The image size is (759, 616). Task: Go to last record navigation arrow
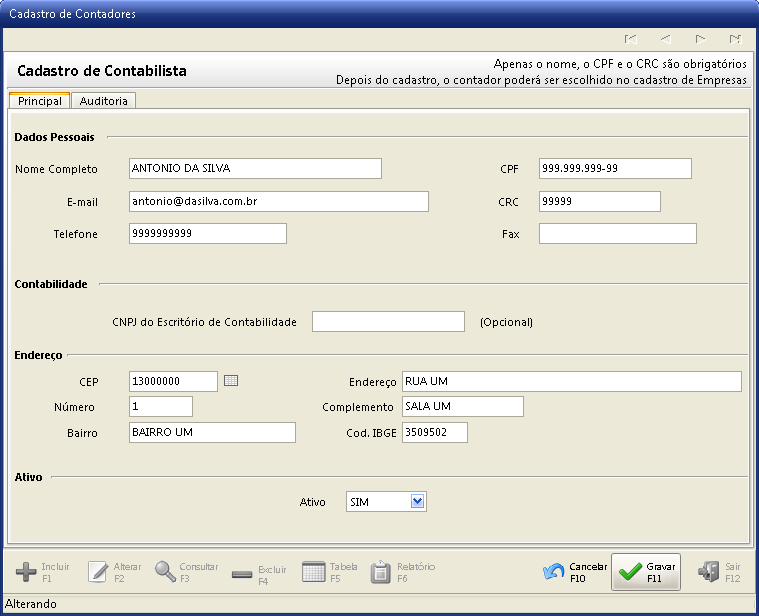(735, 39)
